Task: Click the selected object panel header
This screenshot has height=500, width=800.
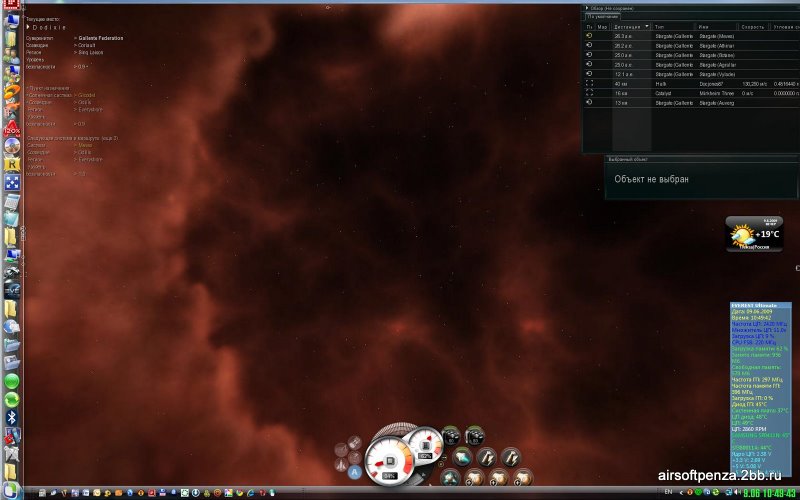Action: click(701, 159)
